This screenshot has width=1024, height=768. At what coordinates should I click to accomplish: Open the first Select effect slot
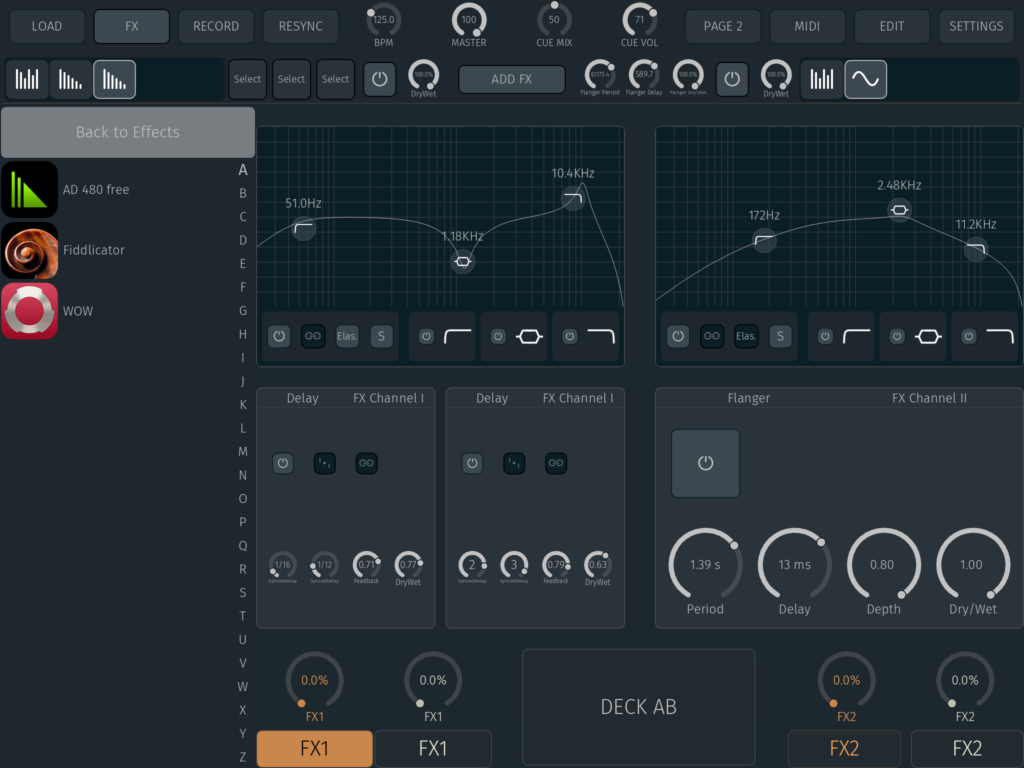[247, 79]
